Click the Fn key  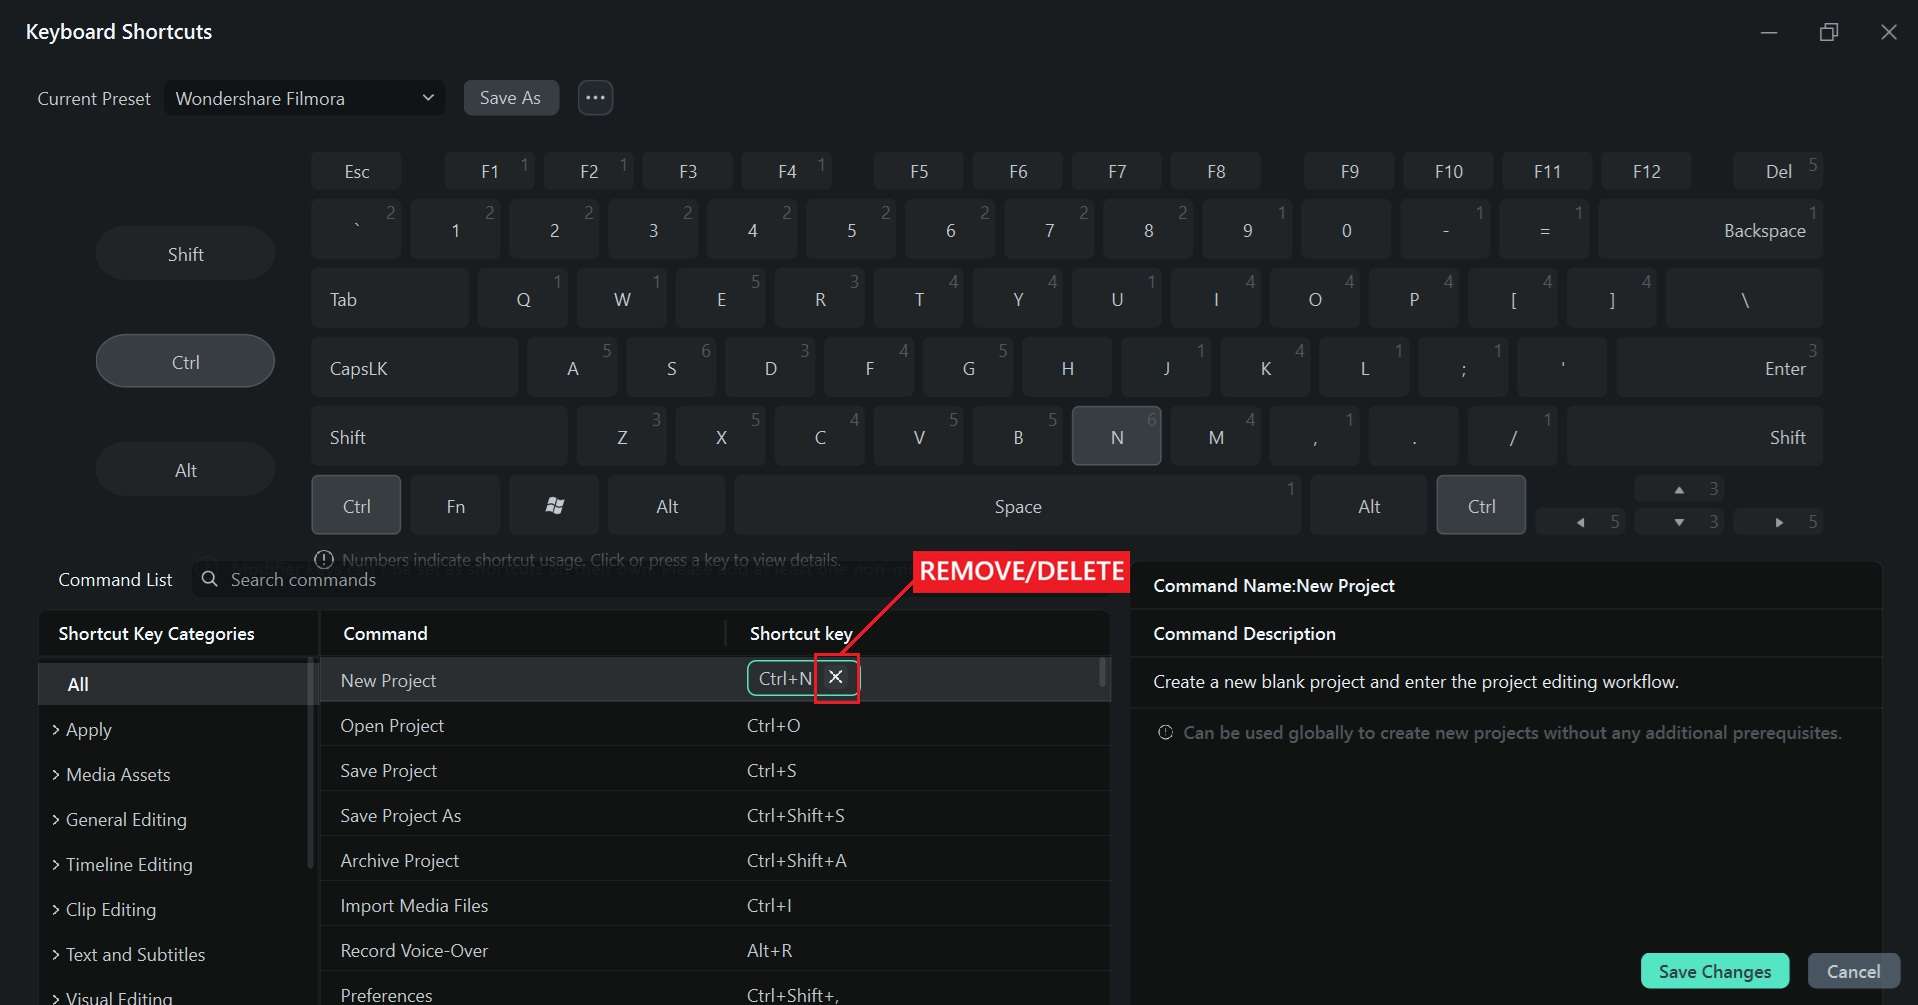click(455, 506)
